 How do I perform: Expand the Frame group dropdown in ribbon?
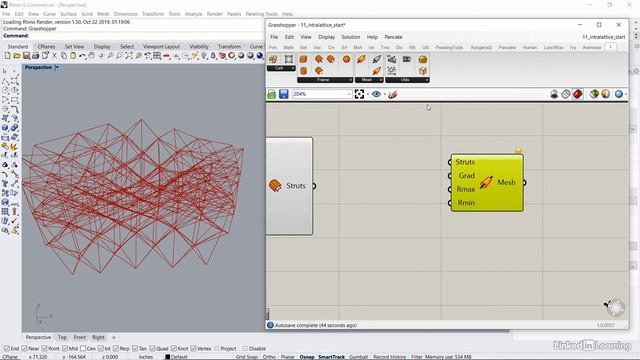tap(350, 80)
